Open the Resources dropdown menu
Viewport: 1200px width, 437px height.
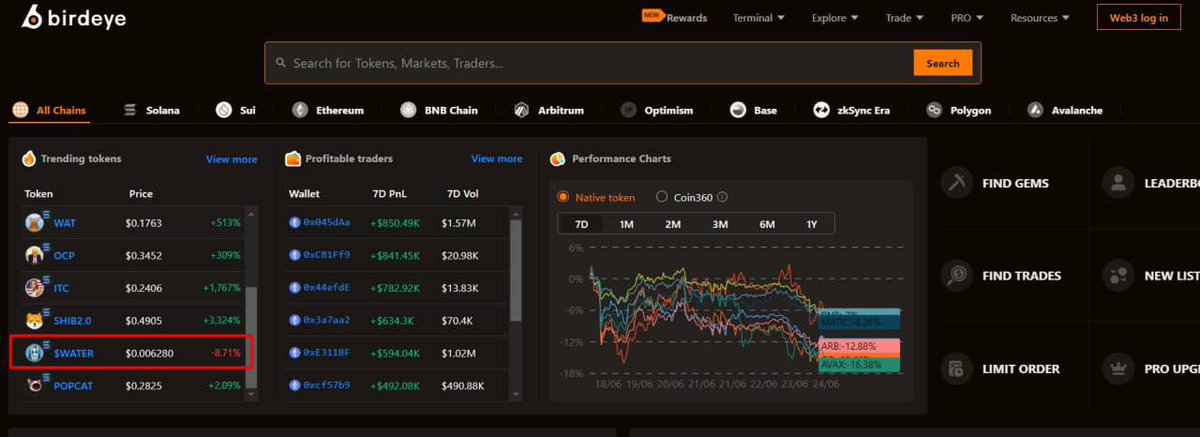click(x=1040, y=17)
